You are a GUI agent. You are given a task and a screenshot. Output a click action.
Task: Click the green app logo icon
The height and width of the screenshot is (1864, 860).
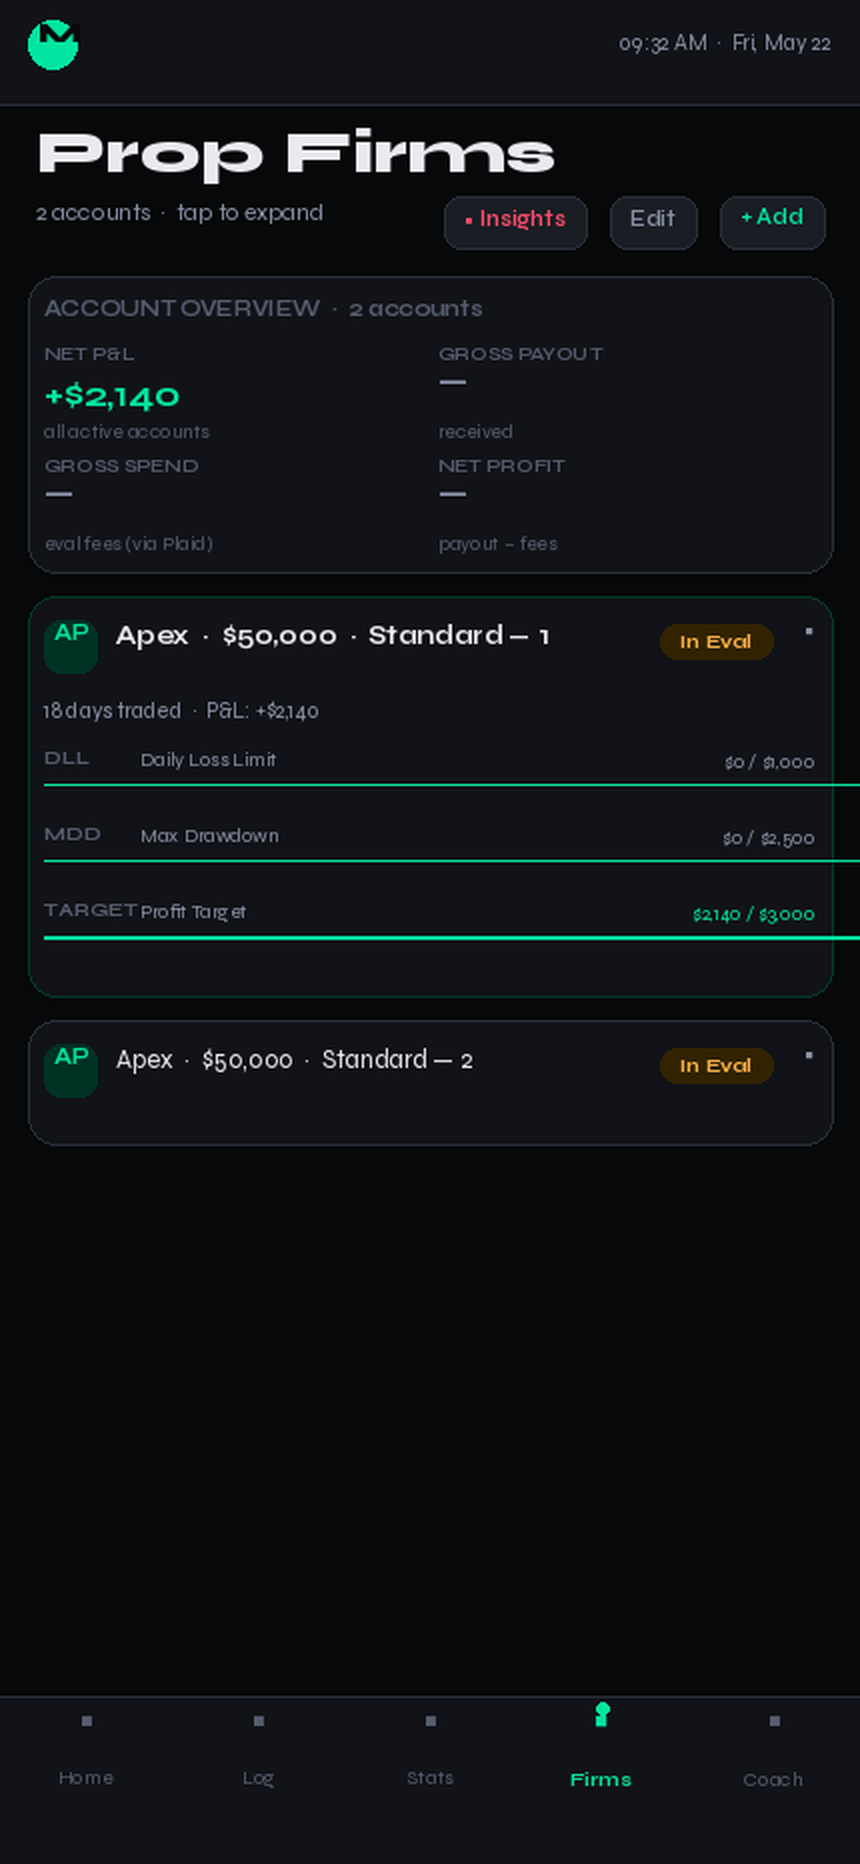53,45
